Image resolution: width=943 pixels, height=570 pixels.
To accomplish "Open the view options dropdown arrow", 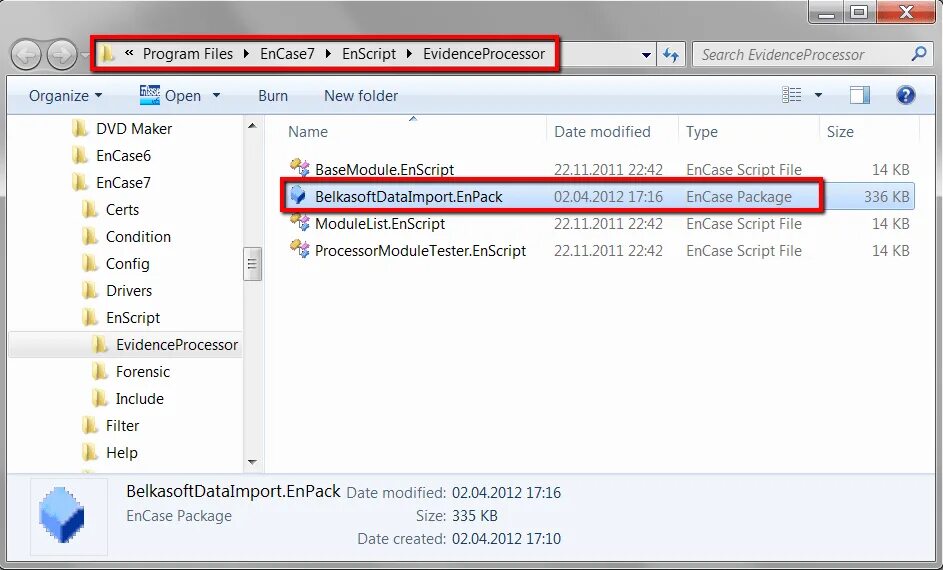I will click(x=818, y=96).
